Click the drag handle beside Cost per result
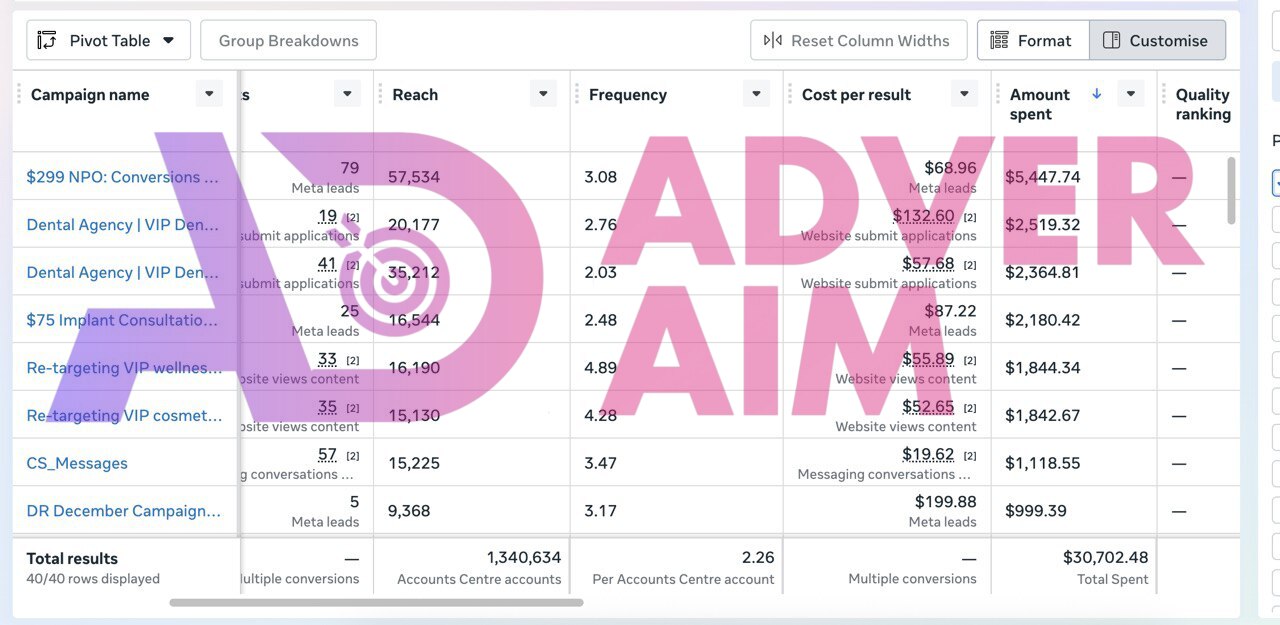 pos(790,95)
